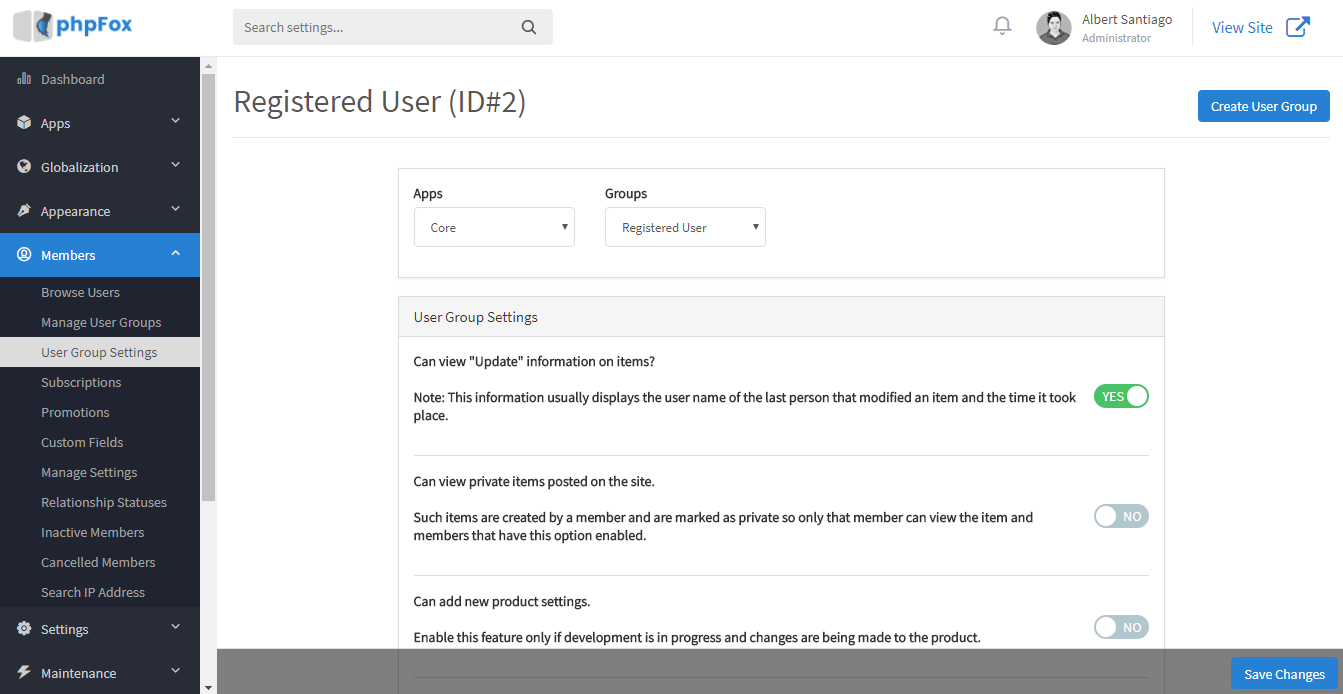The height and width of the screenshot is (694, 1343).
Task: Open the Apps dropdown showing Core
Action: pyautogui.click(x=494, y=227)
